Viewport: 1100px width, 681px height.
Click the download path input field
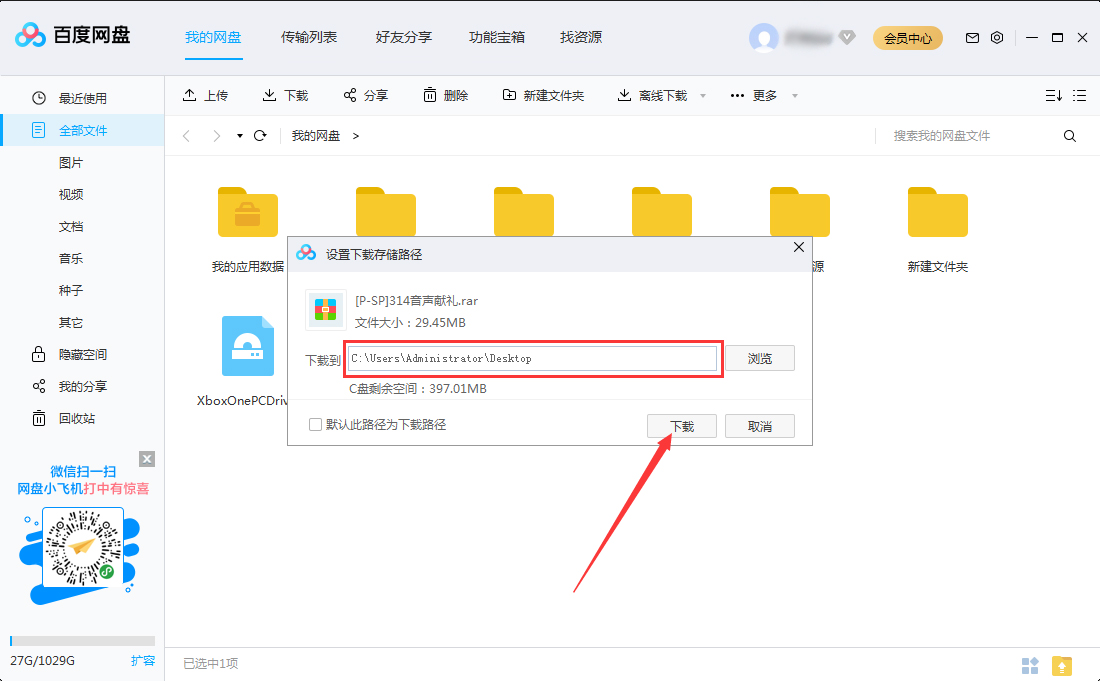coord(533,358)
